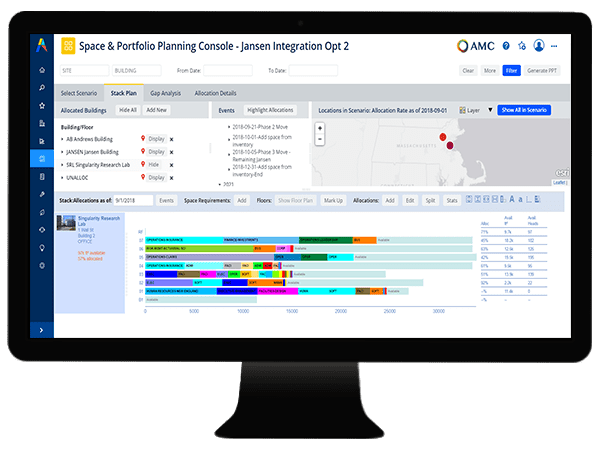Expand the left sidebar with the chevron arrow
The height and width of the screenshot is (450, 600).
[x=41, y=330]
